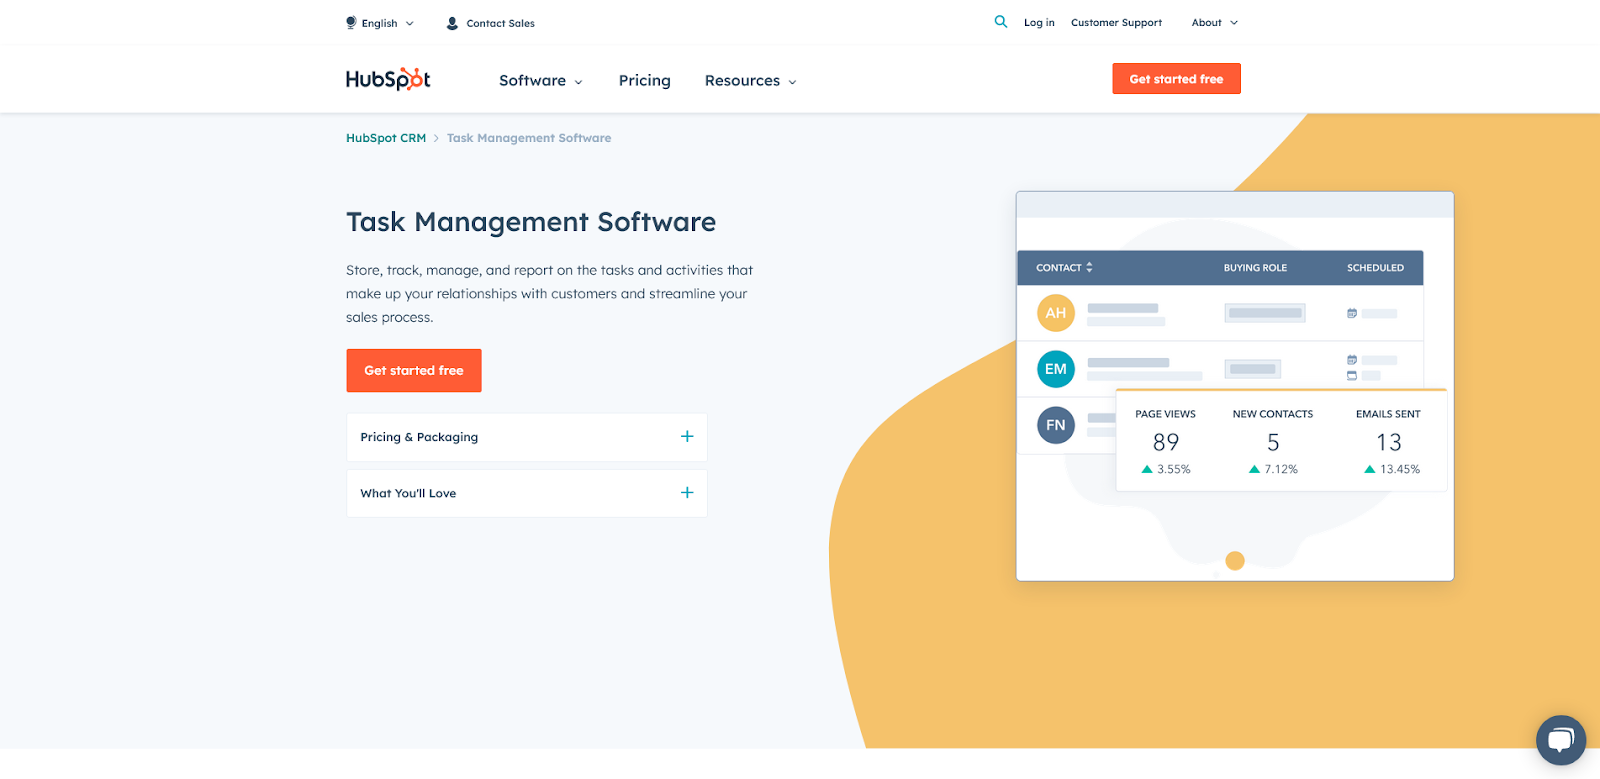Click the calendar icon in the AH row
The width and height of the screenshot is (1600, 779).
pyautogui.click(x=1352, y=313)
